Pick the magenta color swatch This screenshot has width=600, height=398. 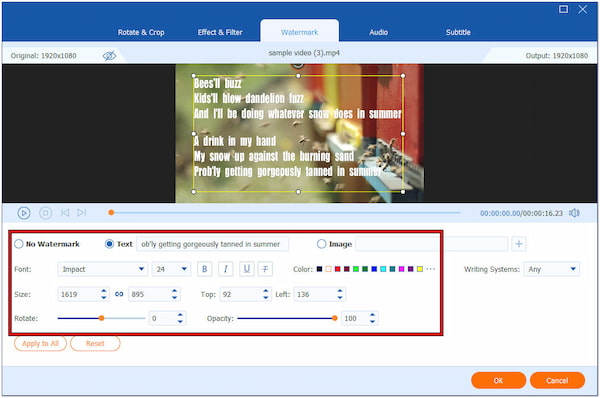click(401, 269)
